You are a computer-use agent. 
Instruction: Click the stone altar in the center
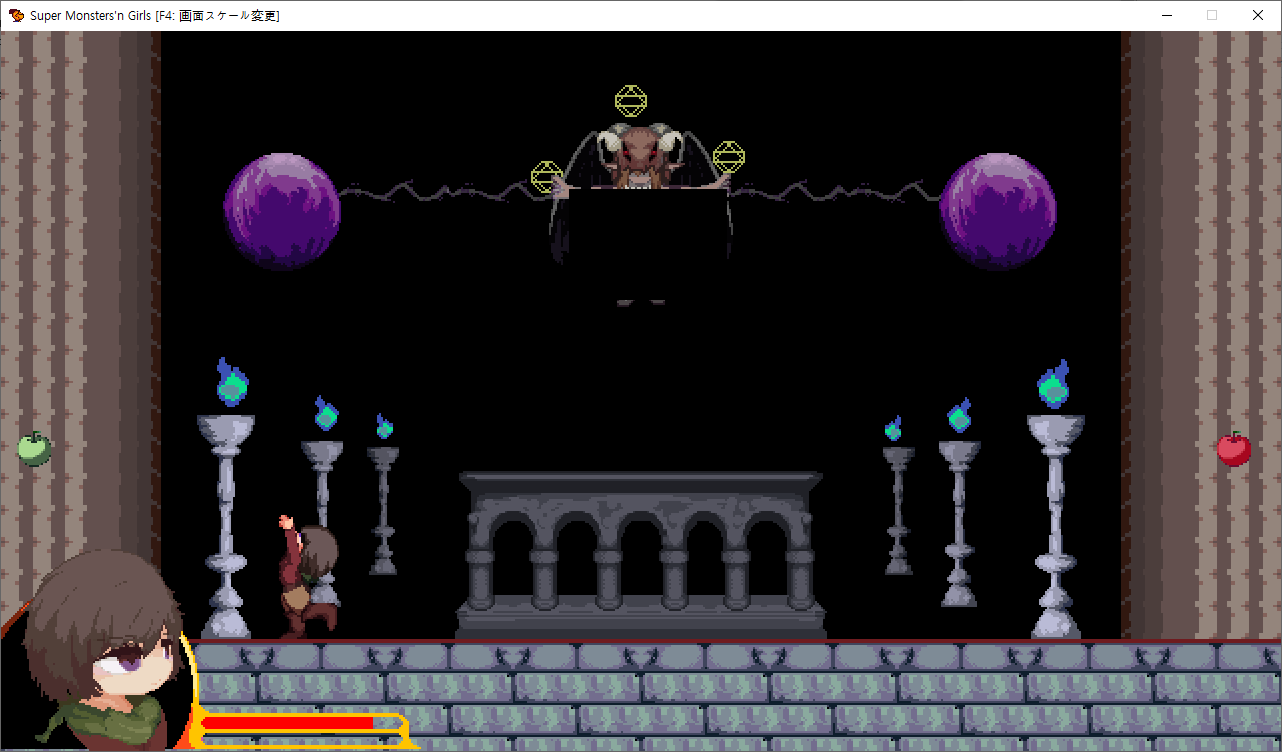tap(641, 555)
